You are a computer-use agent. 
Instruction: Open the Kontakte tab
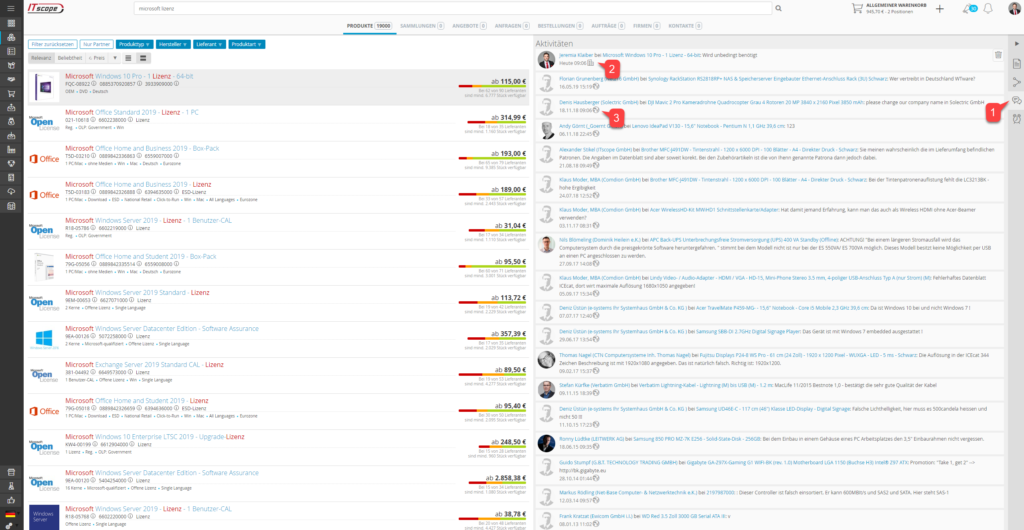(x=685, y=25)
